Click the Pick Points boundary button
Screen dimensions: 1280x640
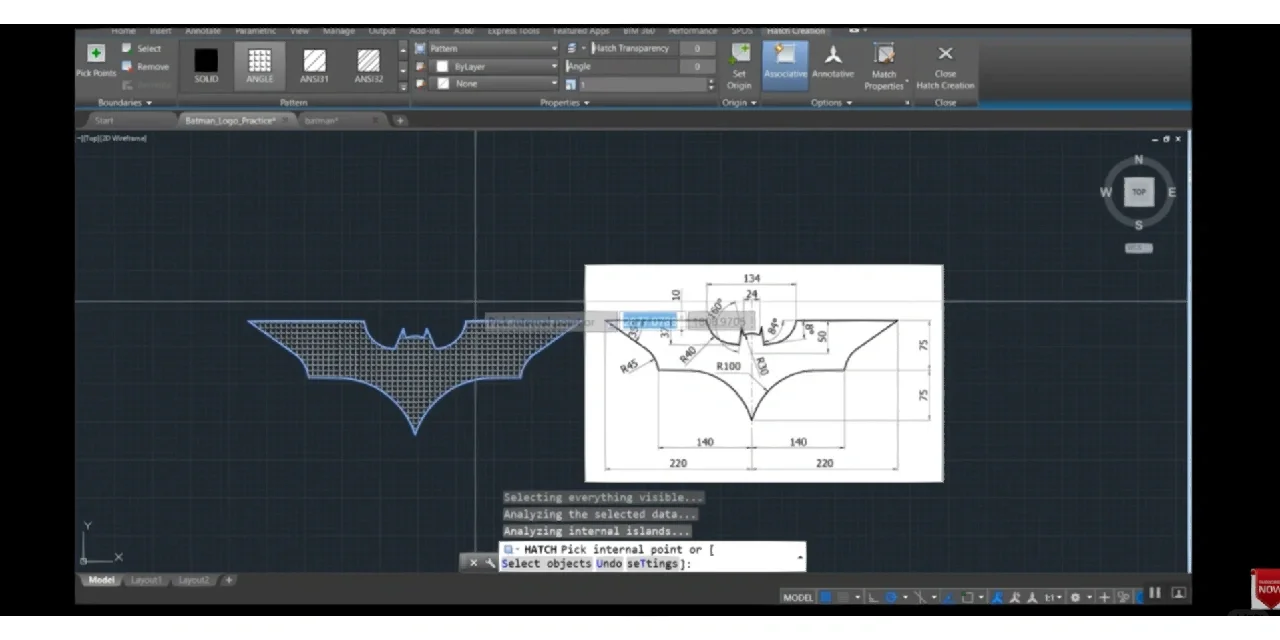[96, 62]
